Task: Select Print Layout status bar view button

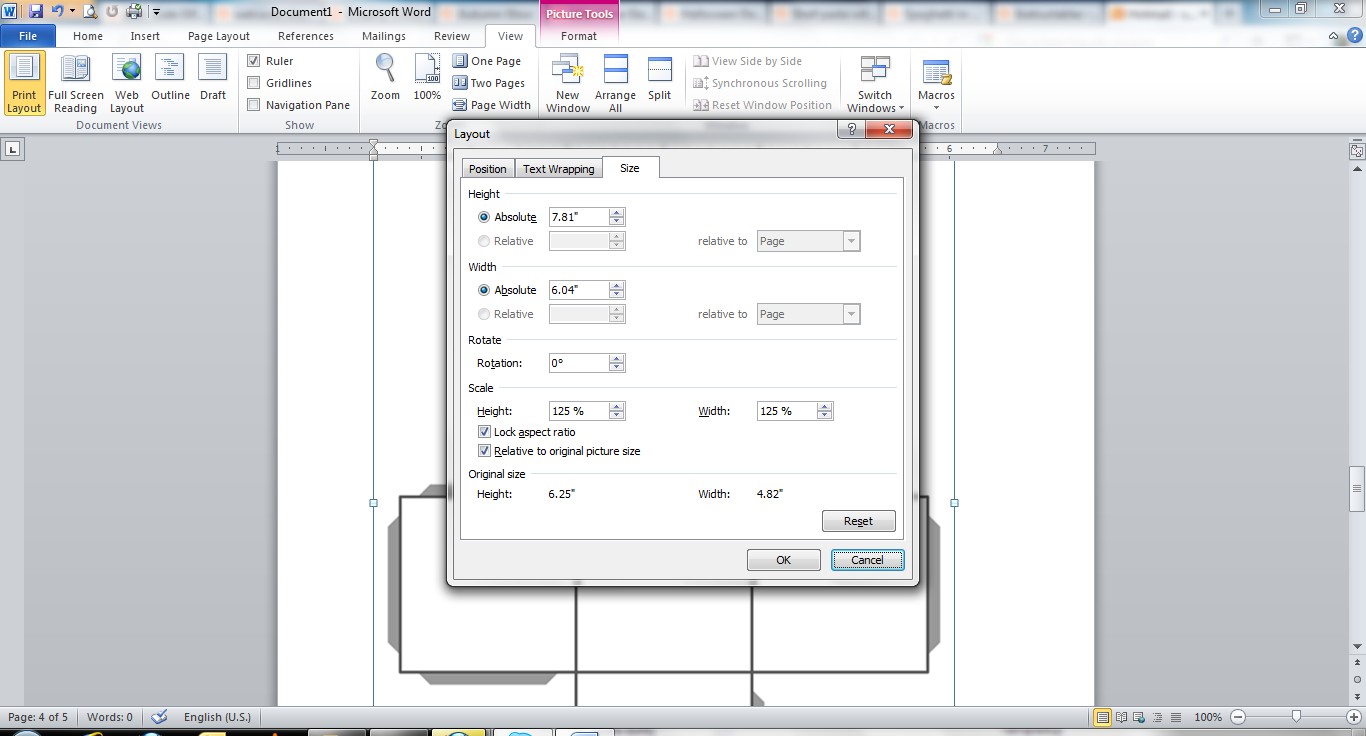Action: coord(1102,717)
